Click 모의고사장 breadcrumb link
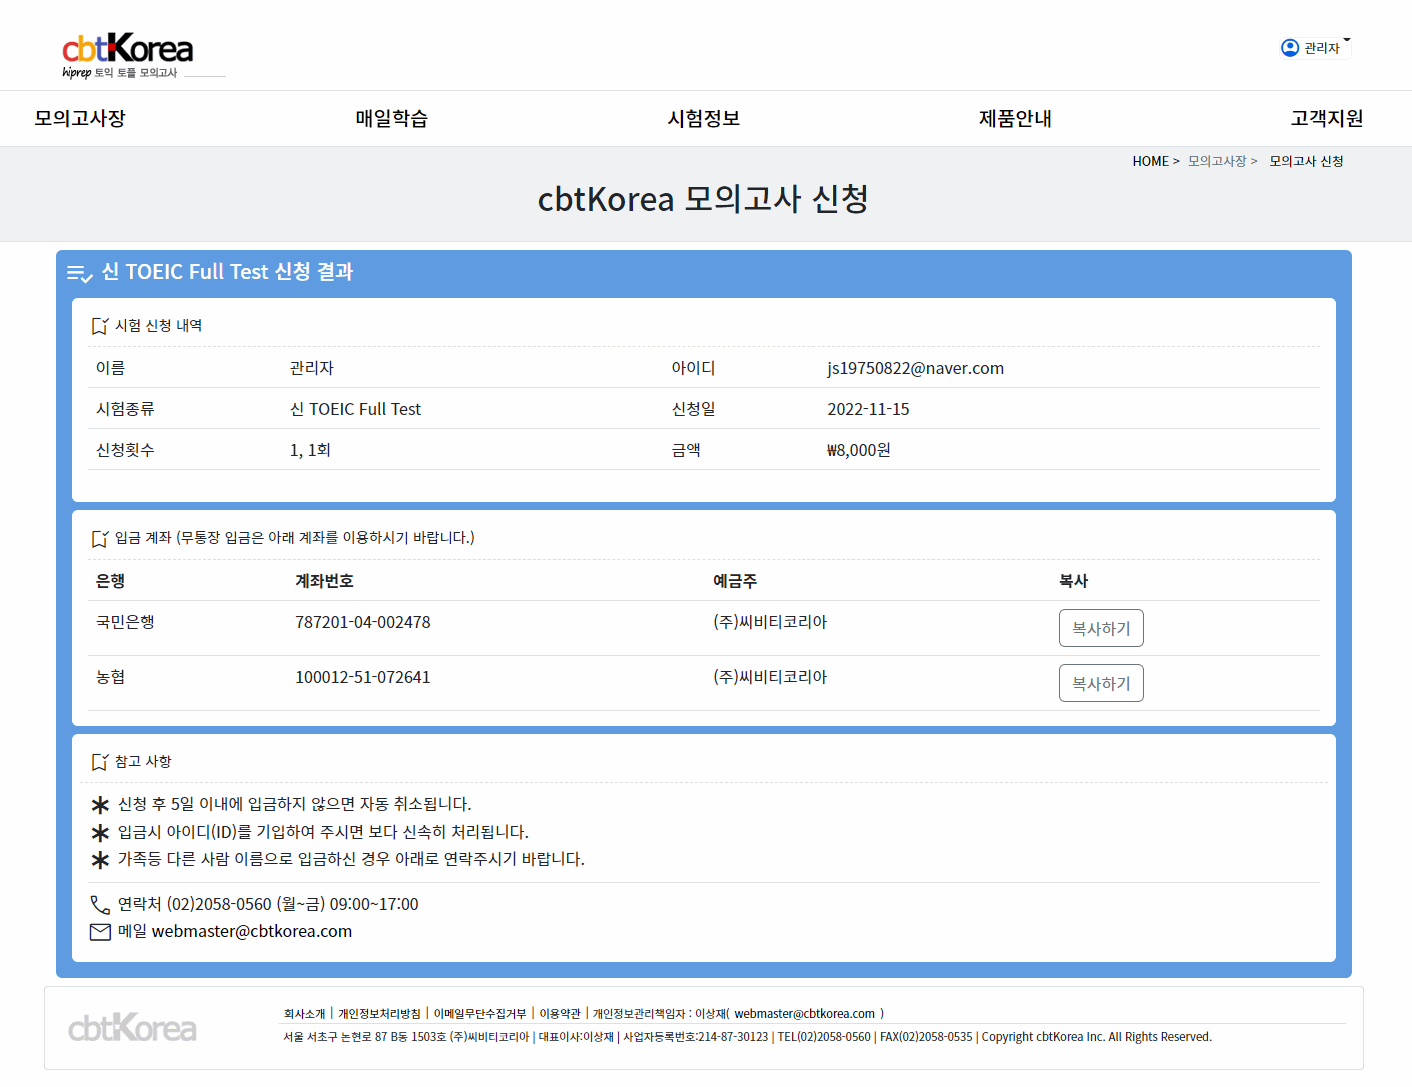The image size is (1412, 1087). pyautogui.click(x=1217, y=161)
